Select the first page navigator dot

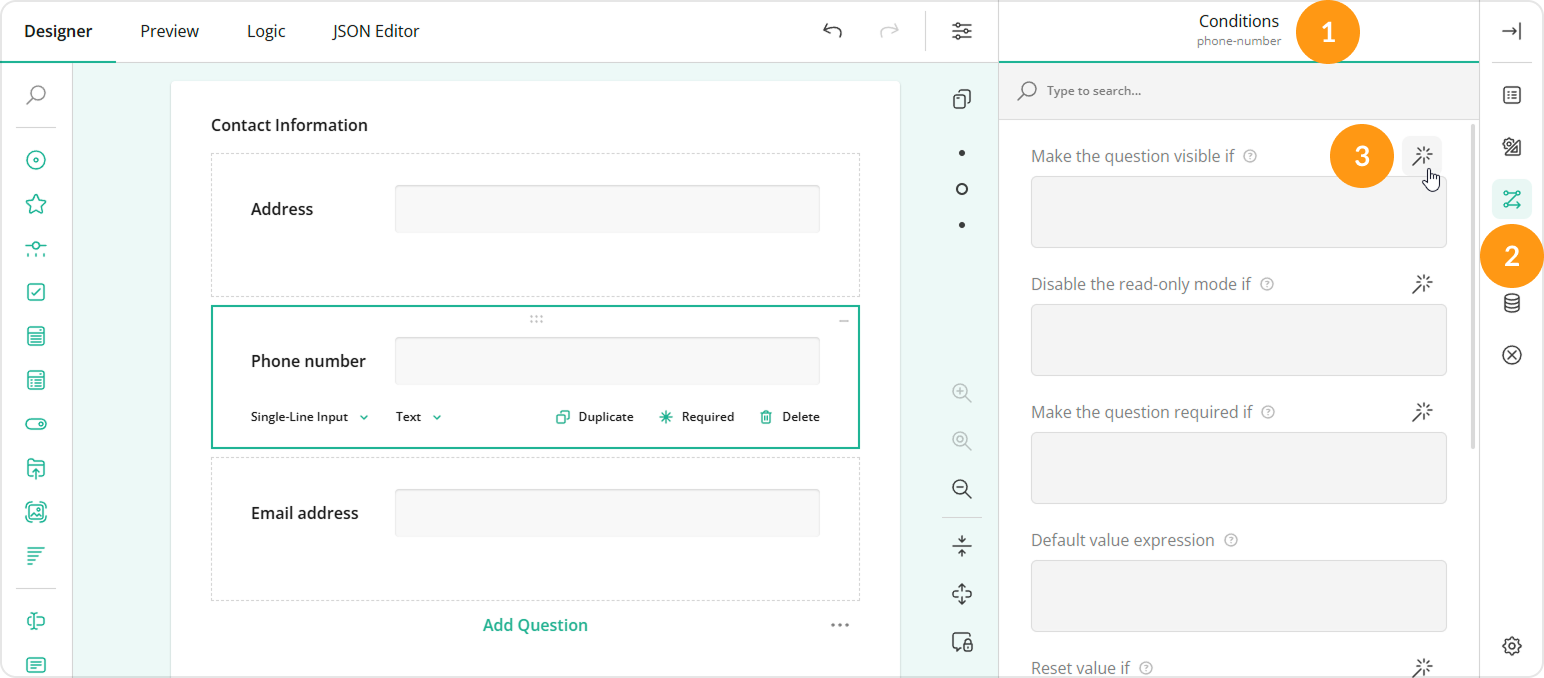[961, 152]
